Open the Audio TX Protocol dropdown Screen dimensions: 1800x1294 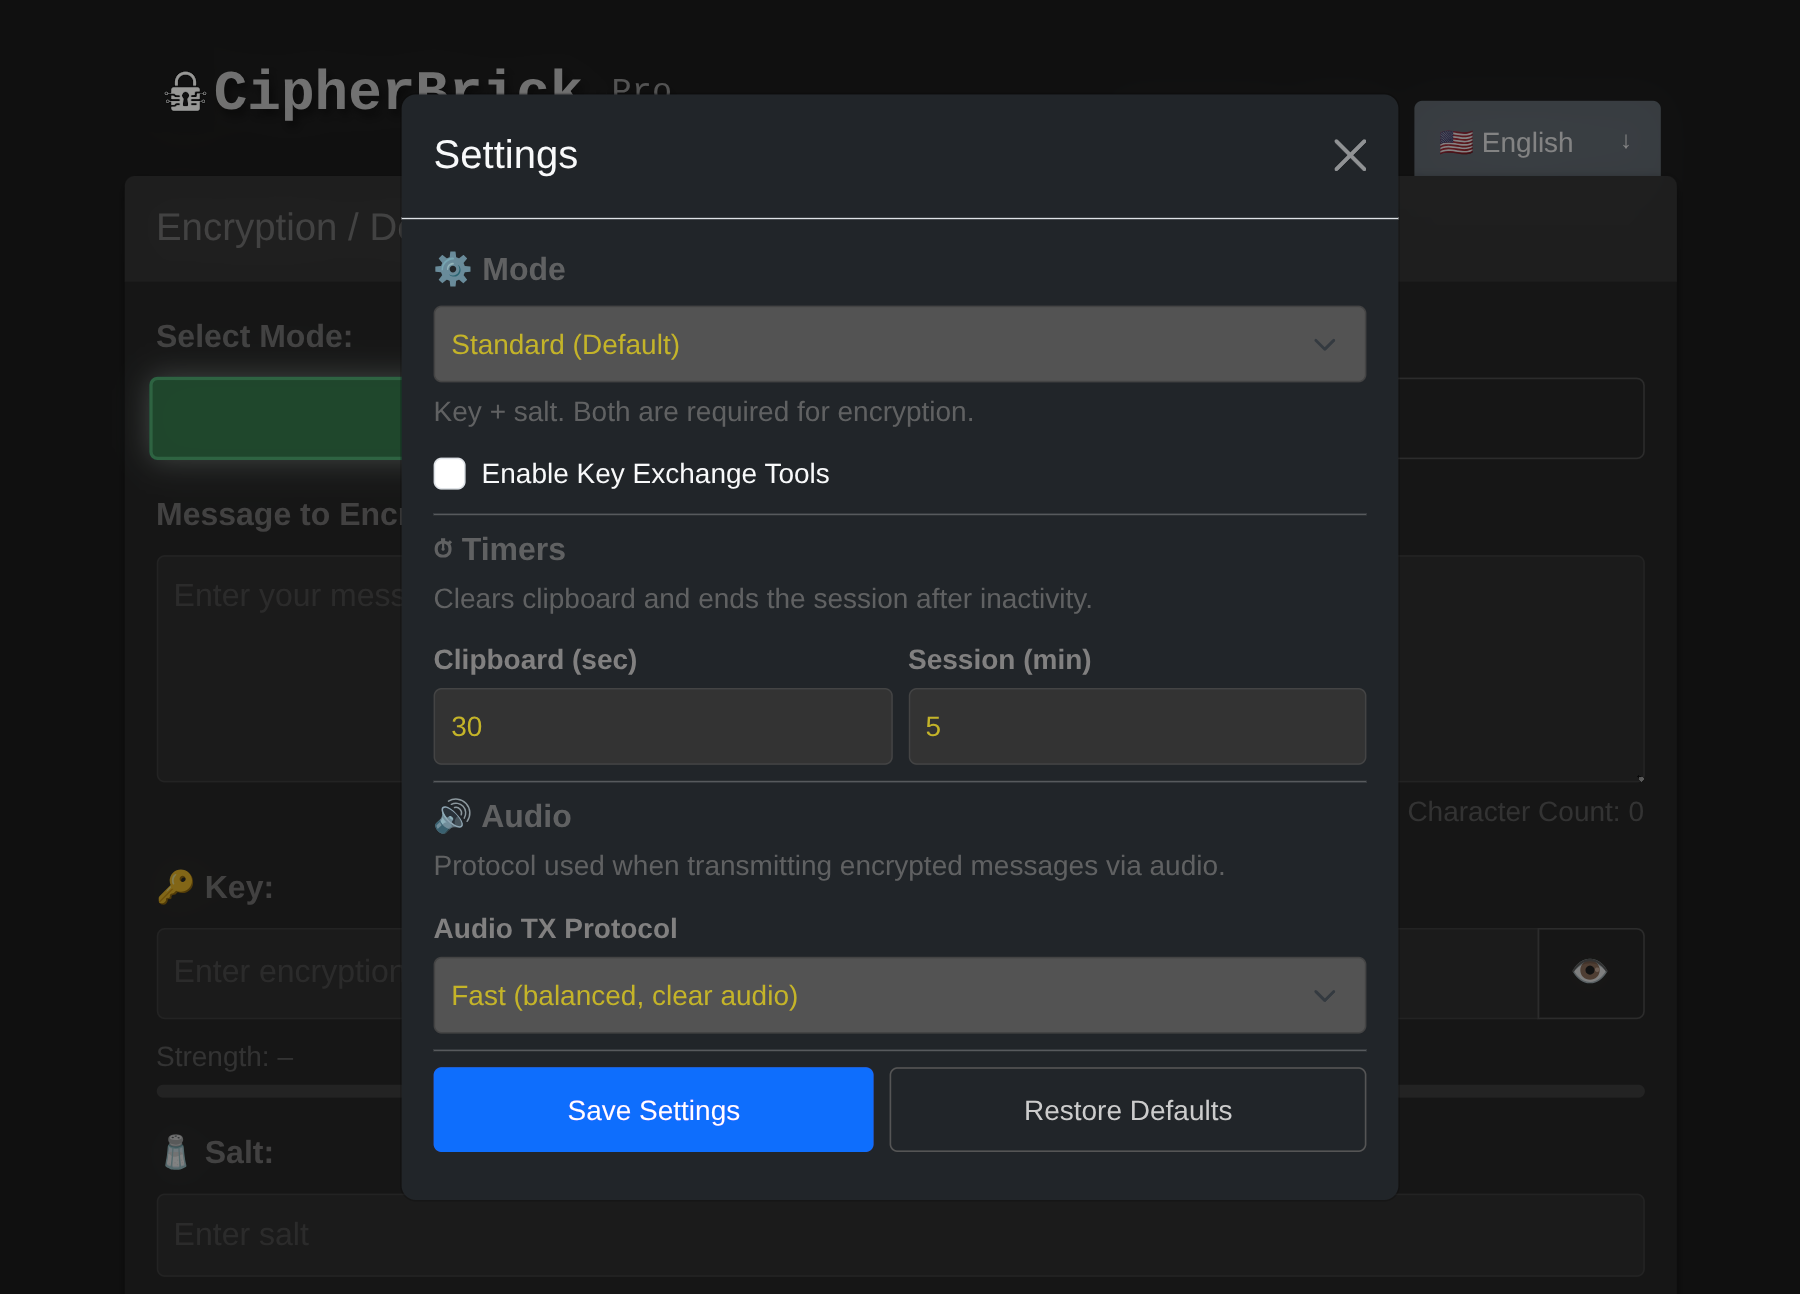tap(898, 995)
